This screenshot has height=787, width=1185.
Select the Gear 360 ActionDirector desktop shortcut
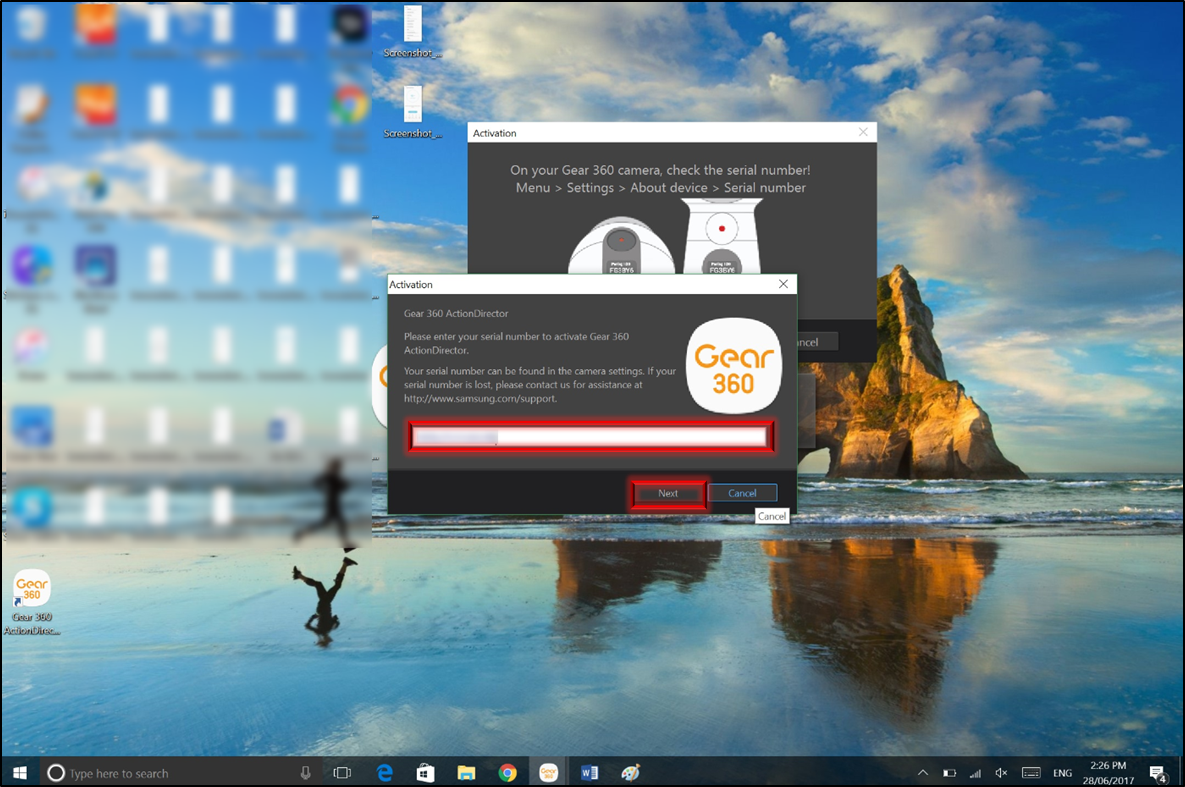pyautogui.click(x=32, y=602)
